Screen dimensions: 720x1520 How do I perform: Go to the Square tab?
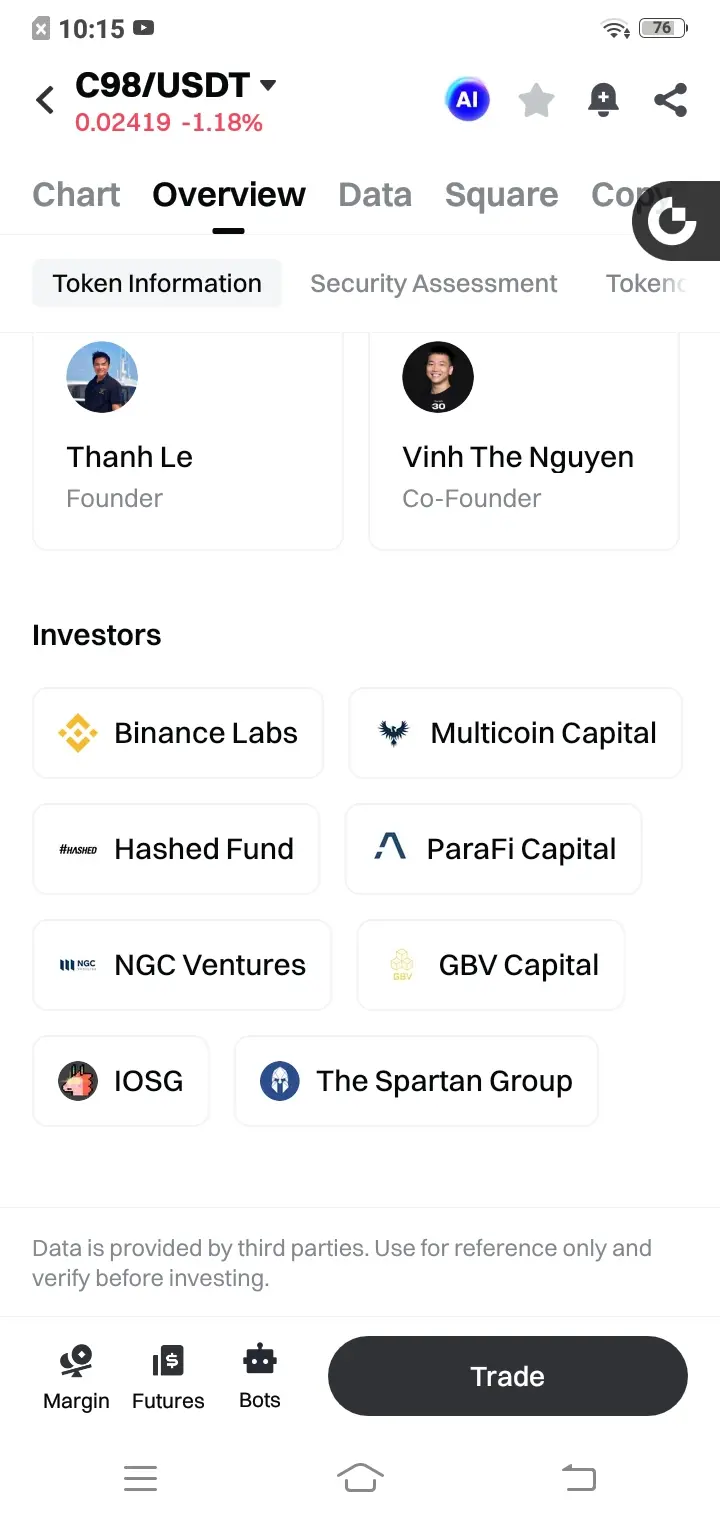pyautogui.click(x=501, y=195)
